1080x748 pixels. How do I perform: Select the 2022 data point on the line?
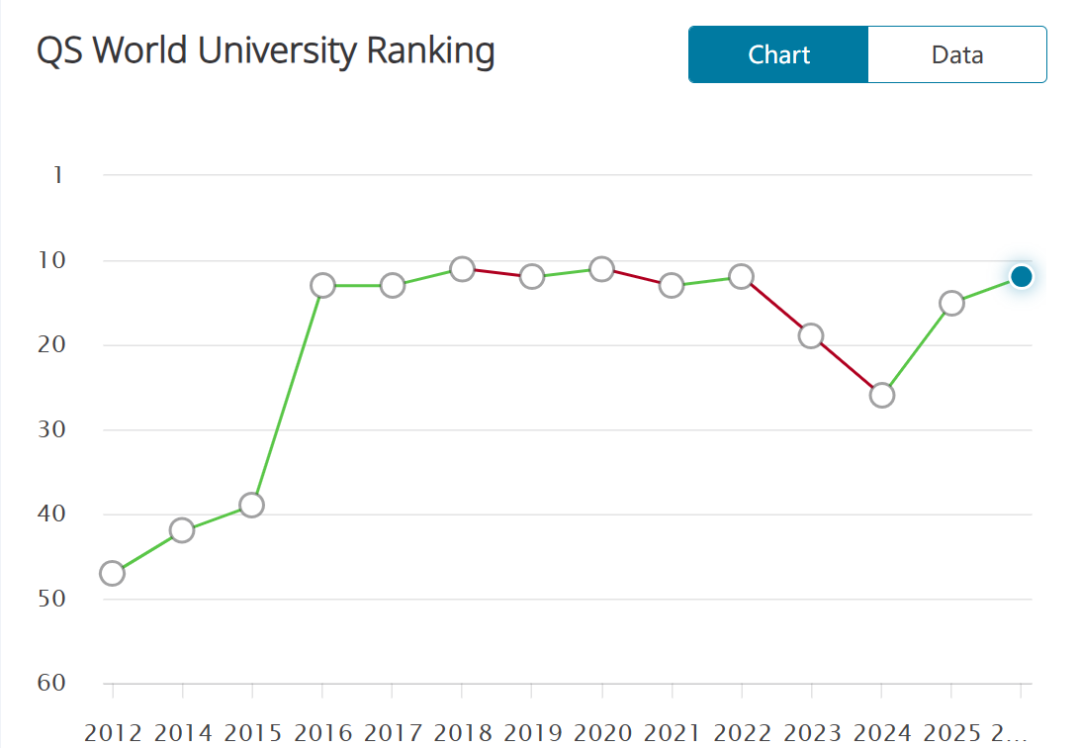click(740, 276)
